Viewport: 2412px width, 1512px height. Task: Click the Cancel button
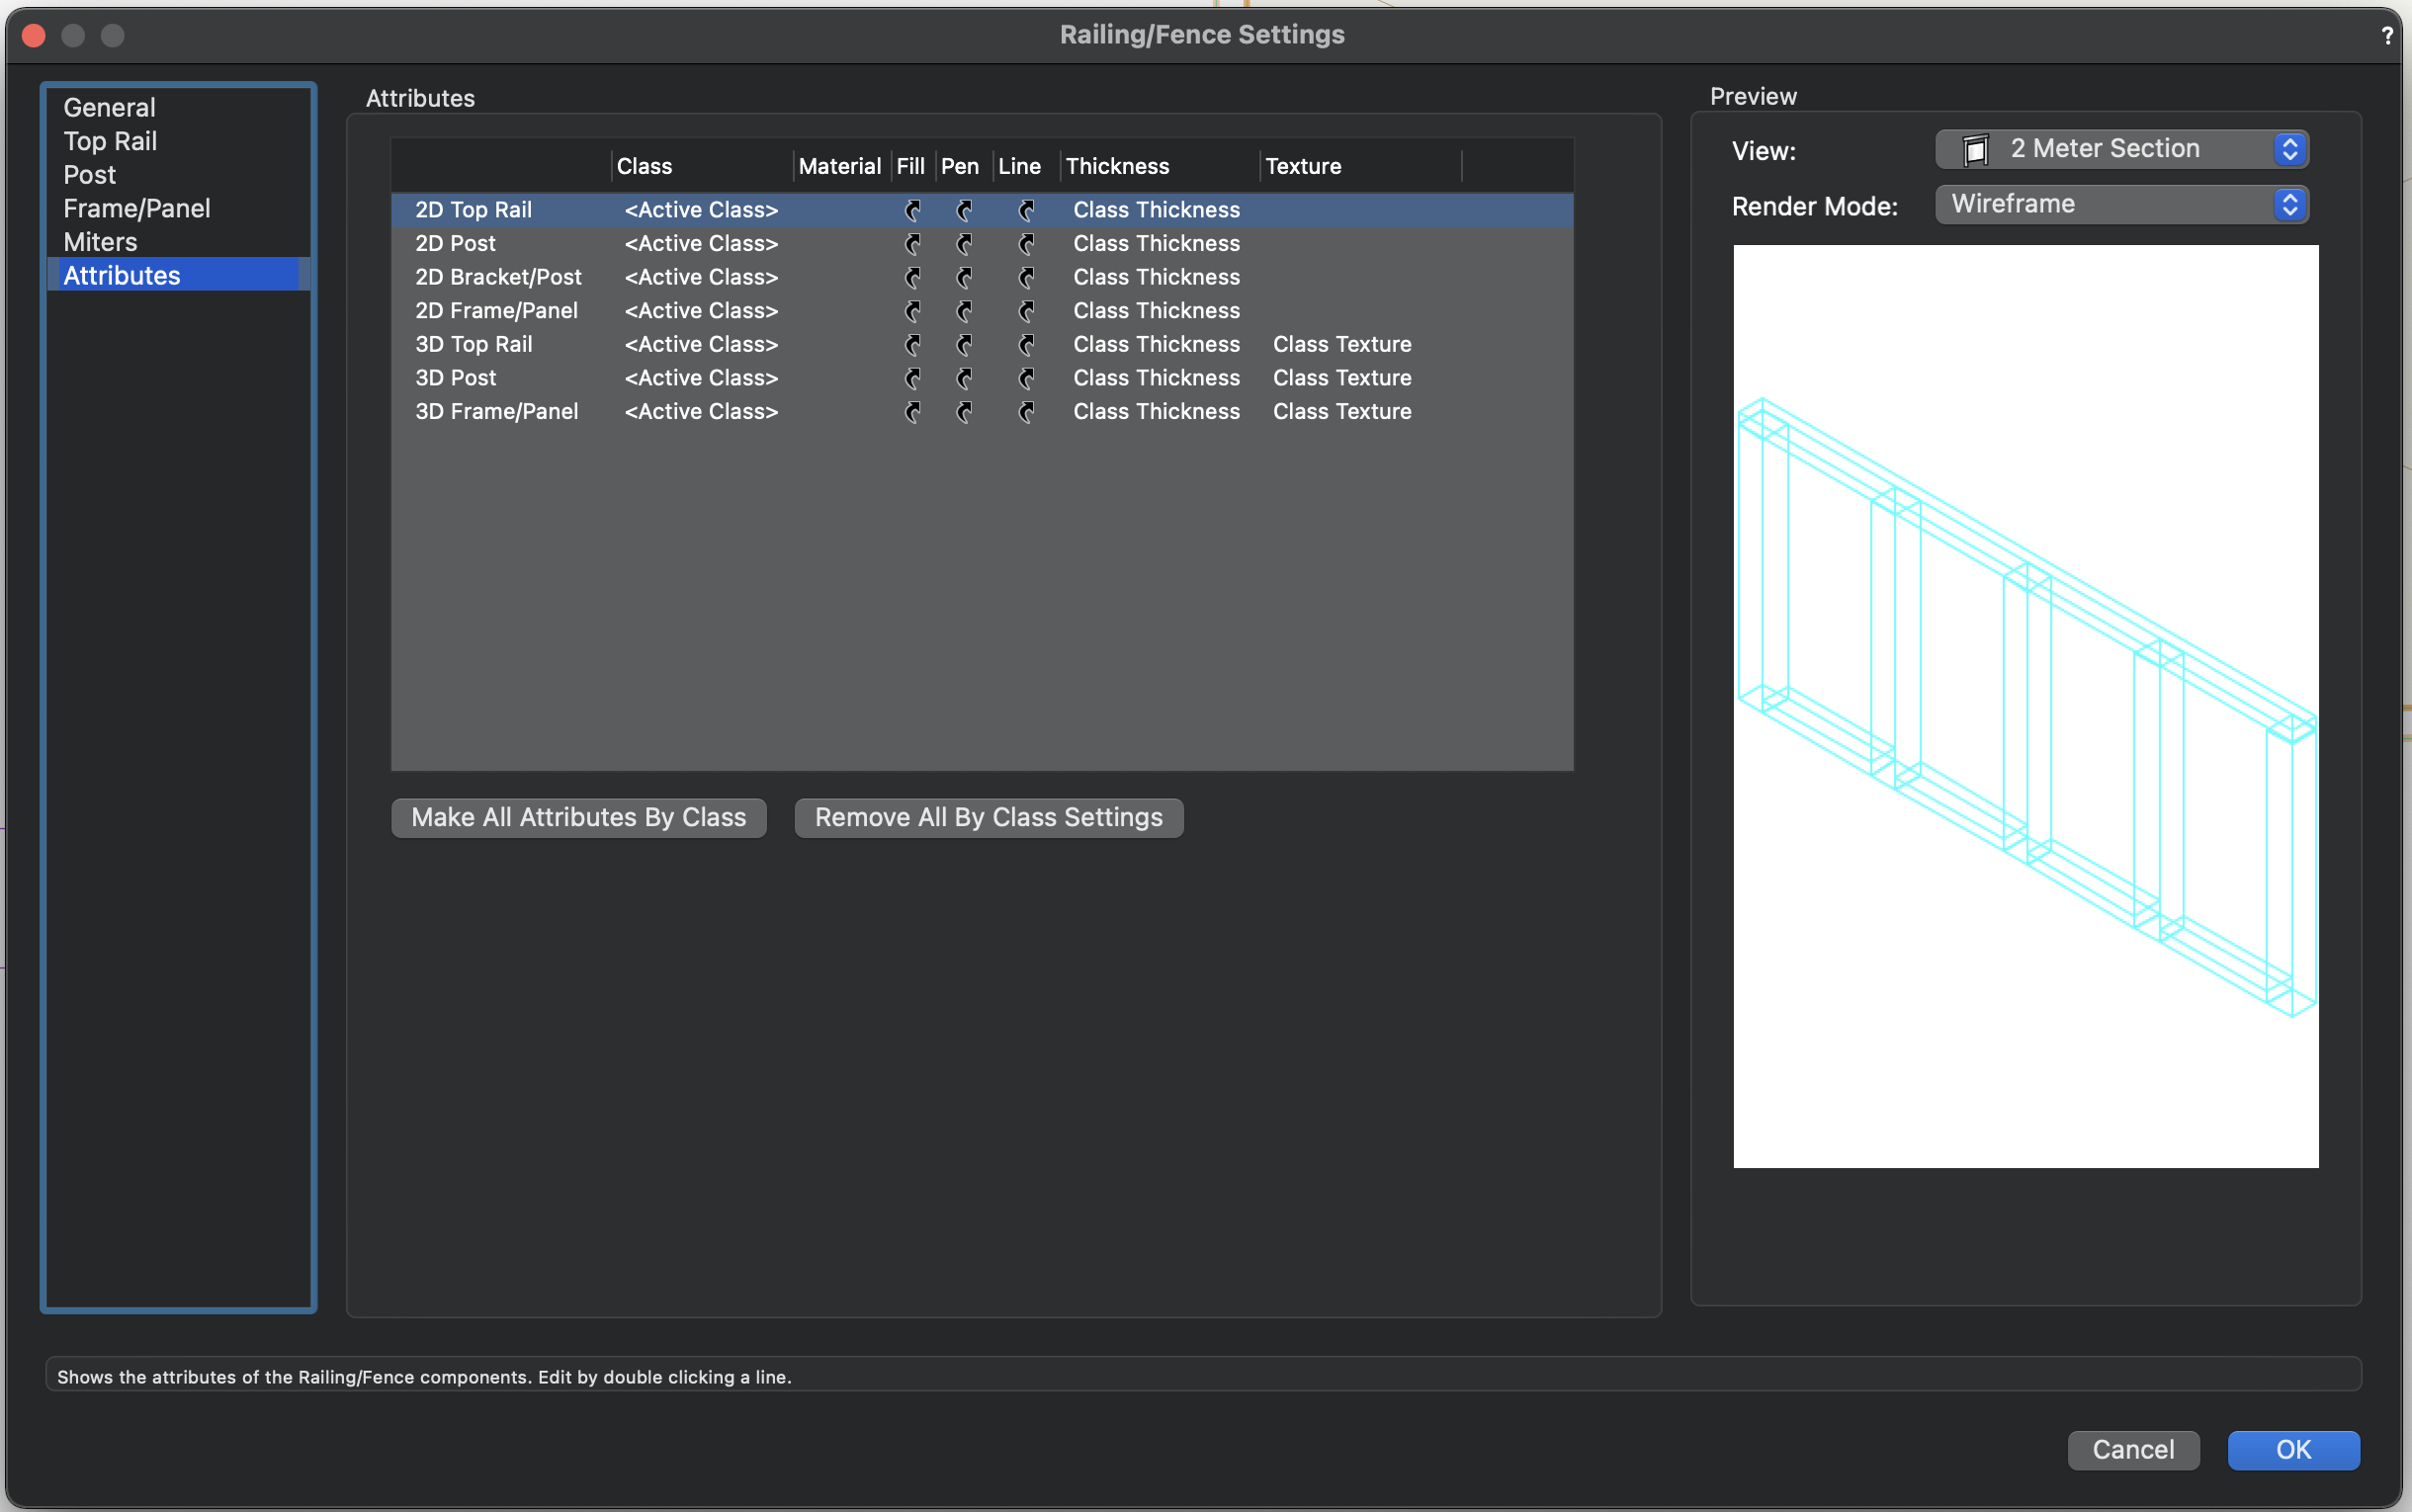(x=2132, y=1449)
